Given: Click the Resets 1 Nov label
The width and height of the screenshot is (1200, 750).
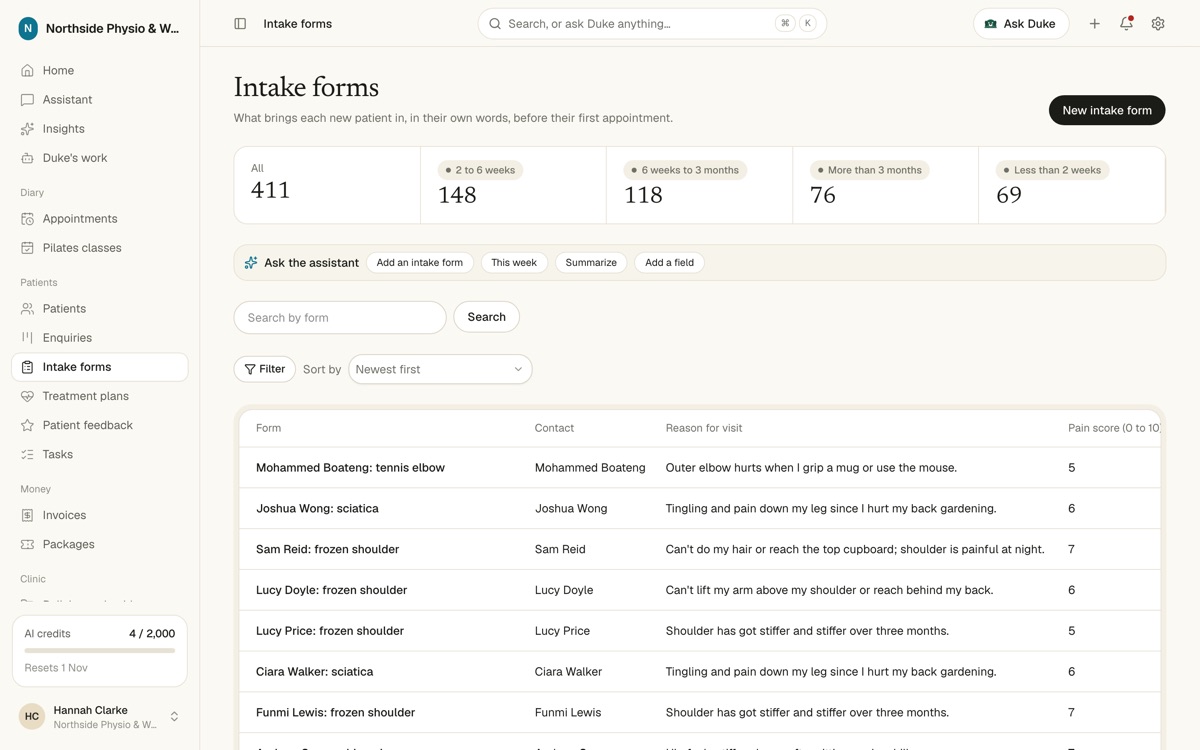Looking at the screenshot, I should (x=56, y=668).
